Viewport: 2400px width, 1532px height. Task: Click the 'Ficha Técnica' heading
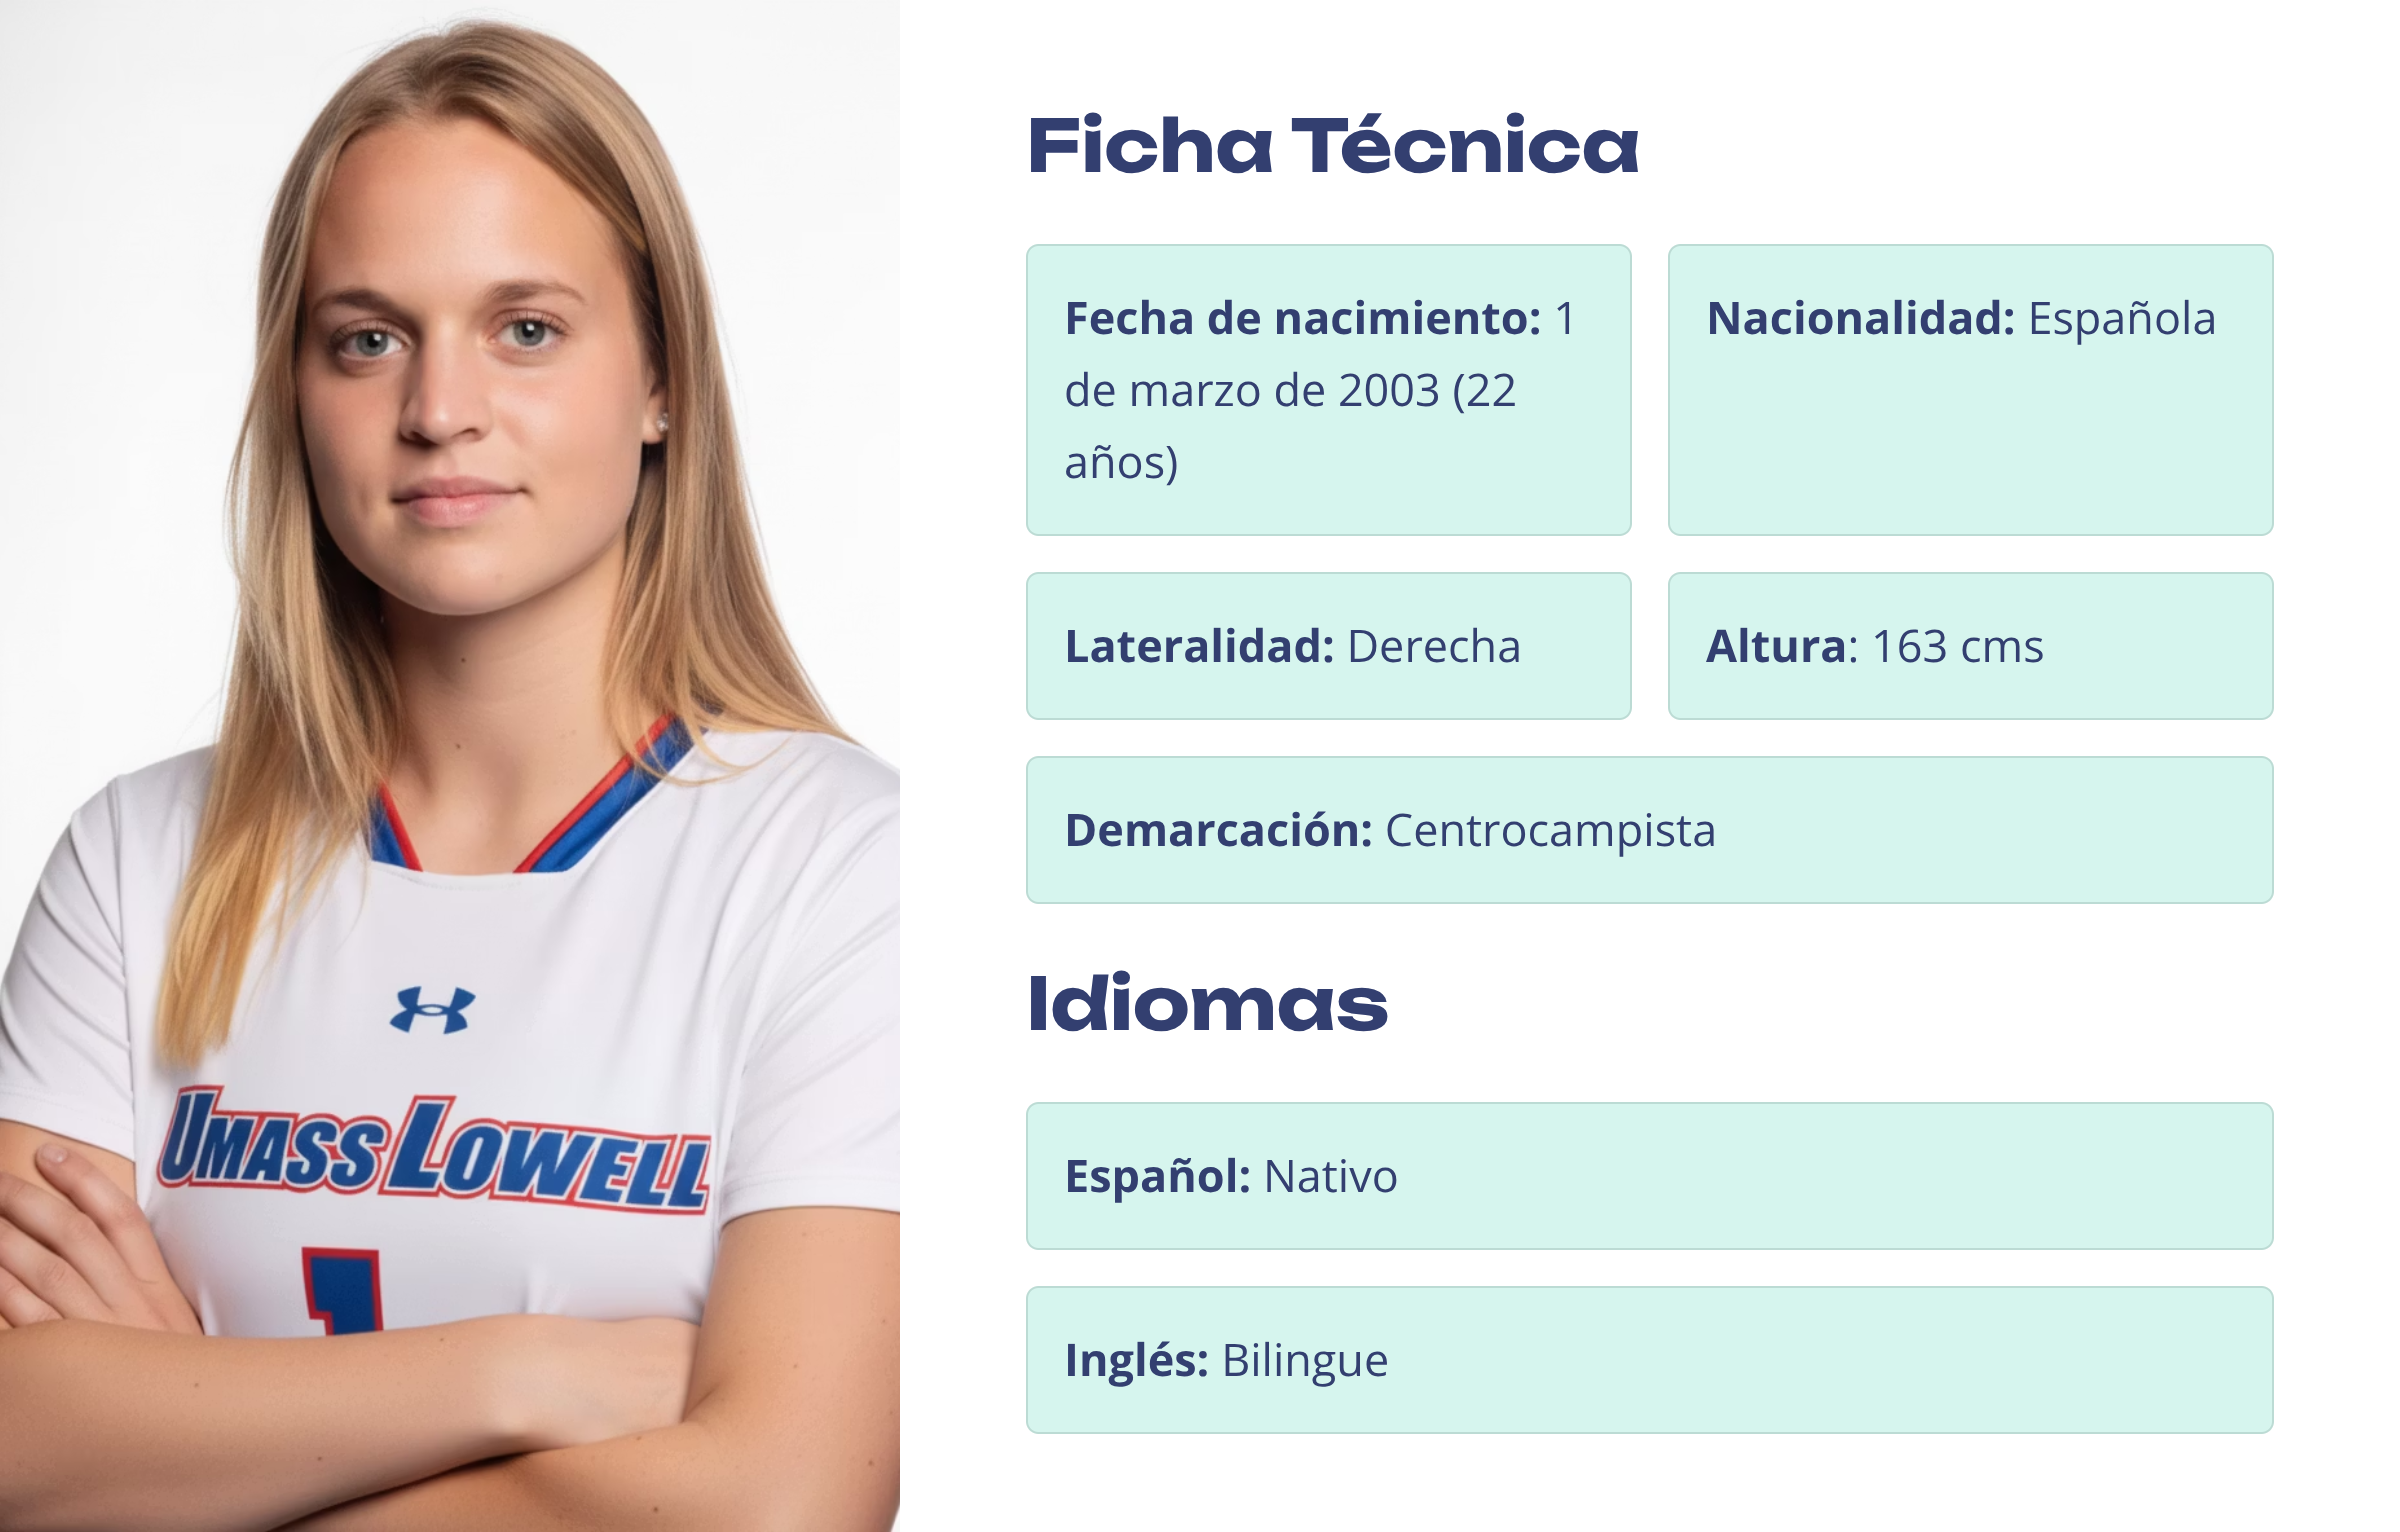click(1332, 146)
